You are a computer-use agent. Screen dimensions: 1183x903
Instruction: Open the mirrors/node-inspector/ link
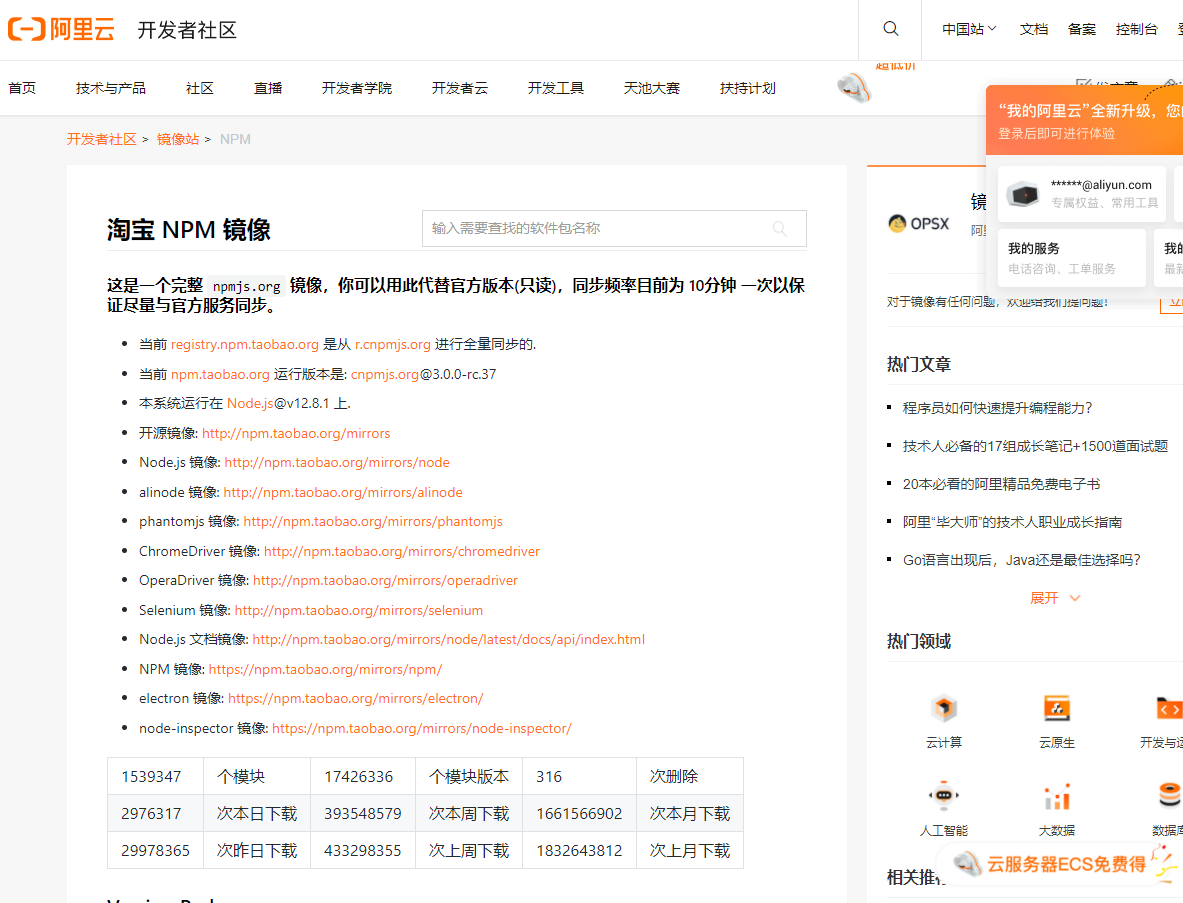[422, 728]
